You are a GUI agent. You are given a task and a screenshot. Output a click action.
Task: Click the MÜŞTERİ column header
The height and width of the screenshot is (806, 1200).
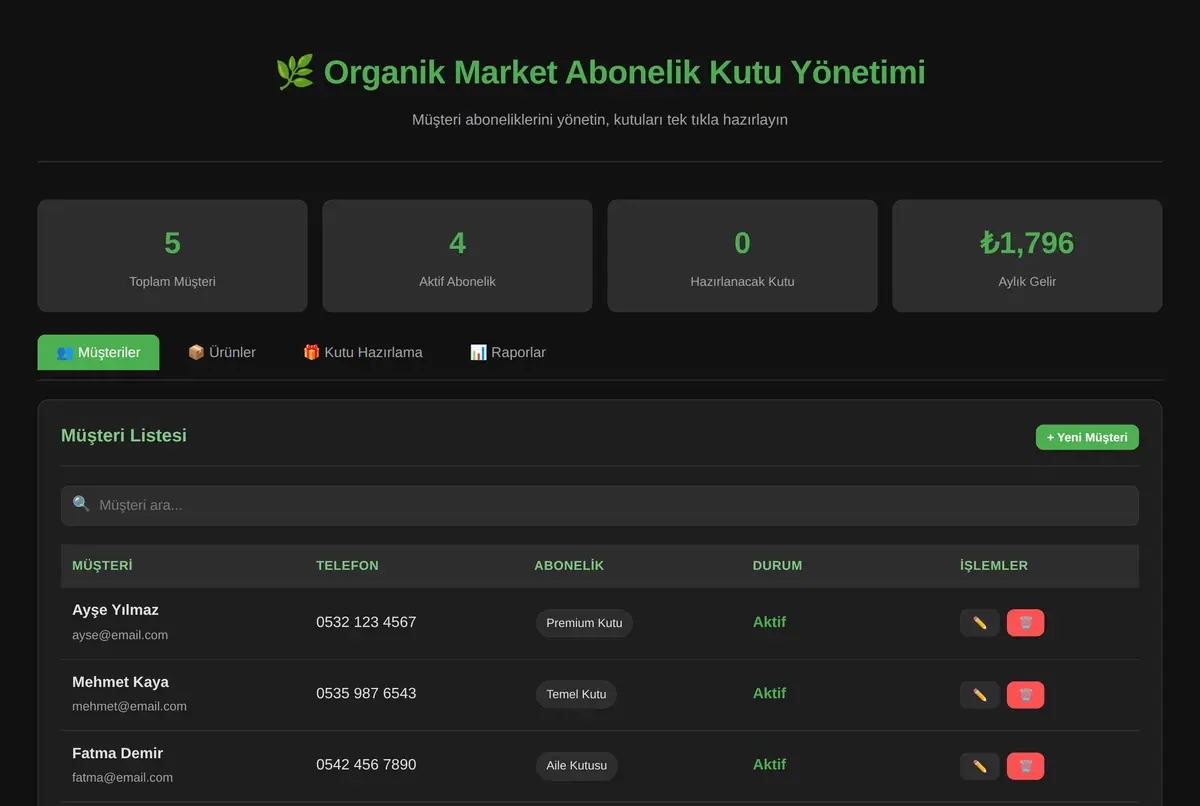pyautogui.click(x=102, y=566)
